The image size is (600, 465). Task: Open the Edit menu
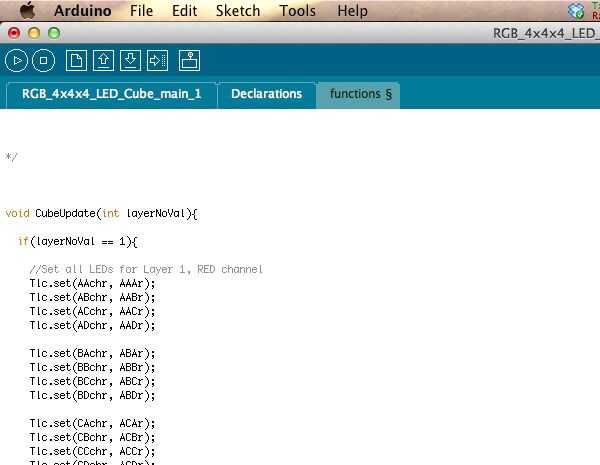[x=184, y=11]
